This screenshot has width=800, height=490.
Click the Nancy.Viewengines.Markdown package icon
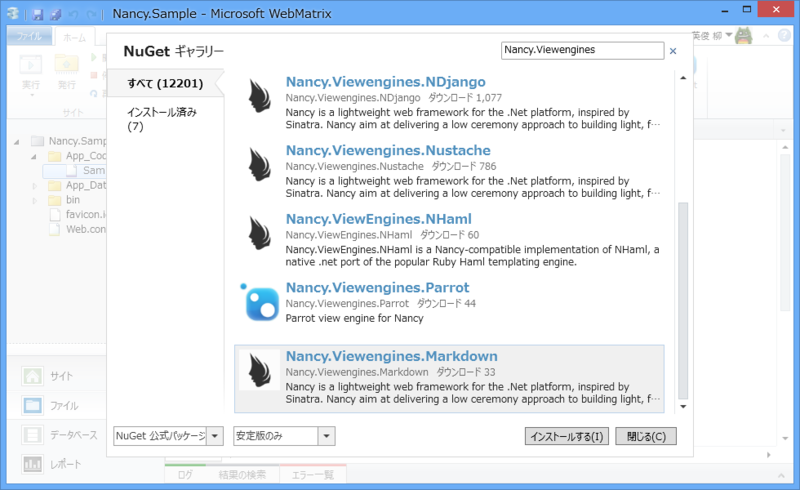pos(259,371)
